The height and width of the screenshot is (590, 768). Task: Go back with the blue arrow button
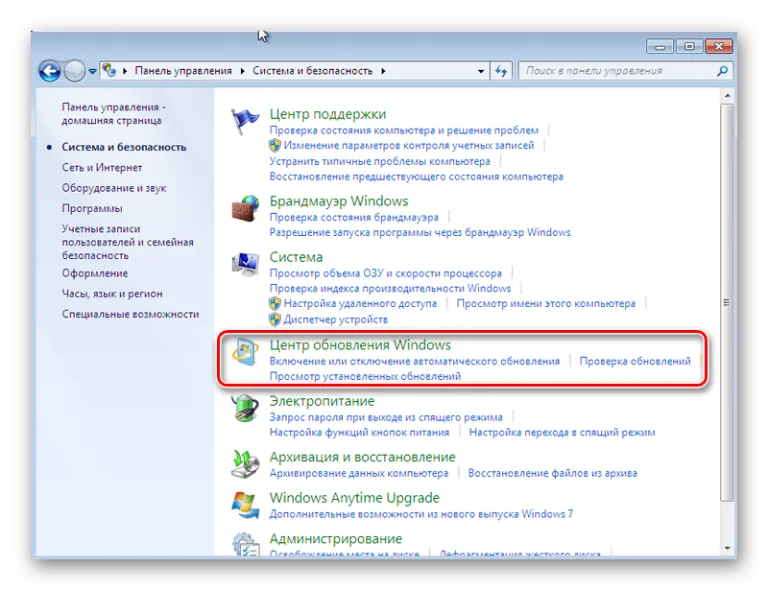coord(49,71)
